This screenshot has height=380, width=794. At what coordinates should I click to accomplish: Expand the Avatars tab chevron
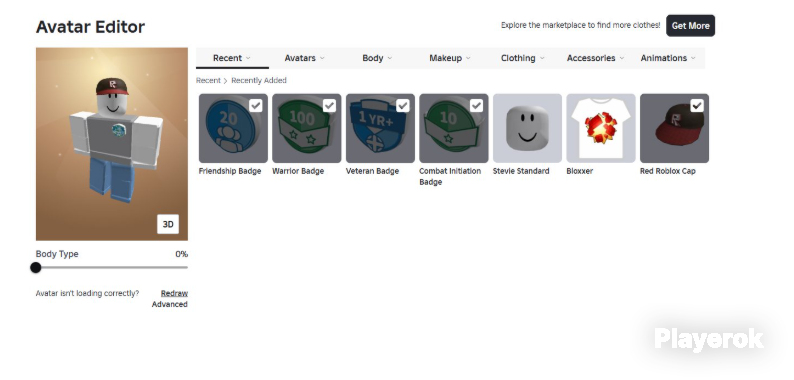(322, 58)
